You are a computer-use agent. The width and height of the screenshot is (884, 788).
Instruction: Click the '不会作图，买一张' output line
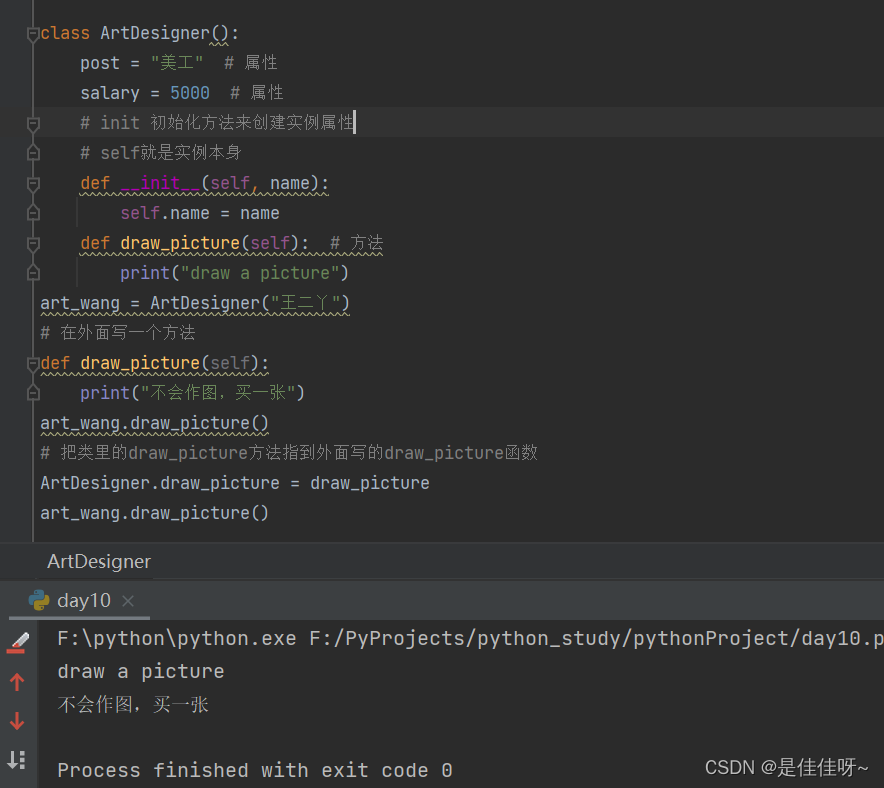tap(133, 705)
